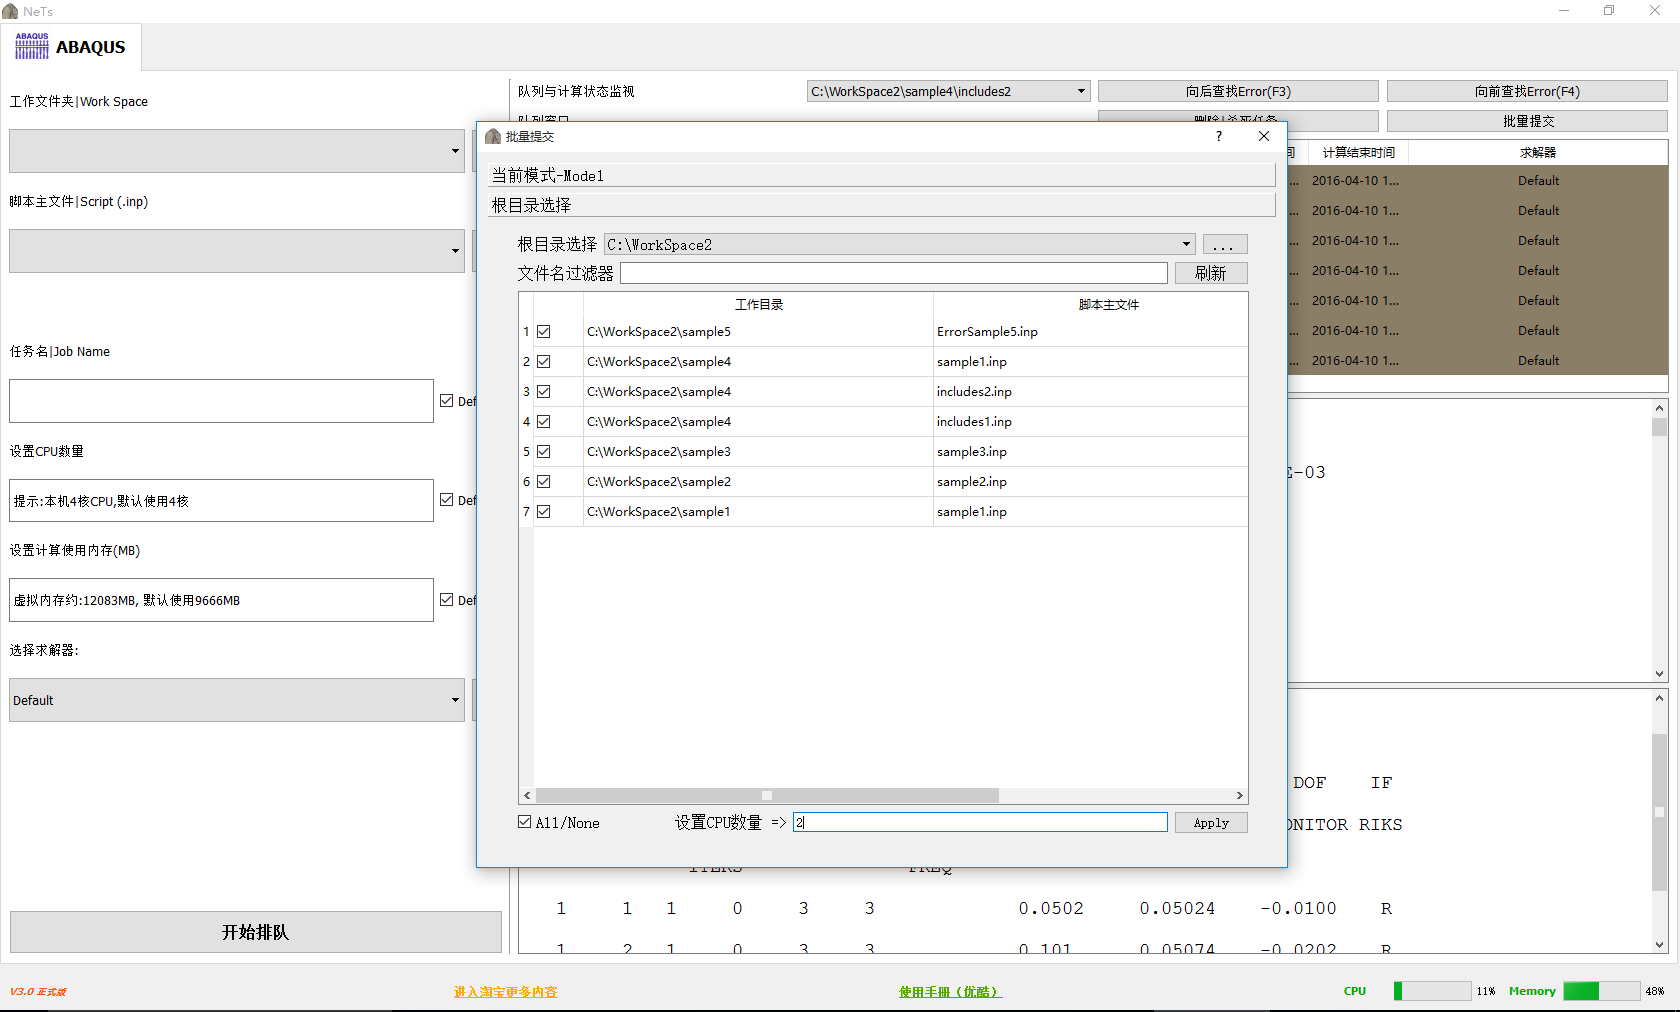Image resolution: width=1680 pixels, height=1012 pixels.
Task: Uncheck the sample3.inp row checkbox
Action: point(544,452)
